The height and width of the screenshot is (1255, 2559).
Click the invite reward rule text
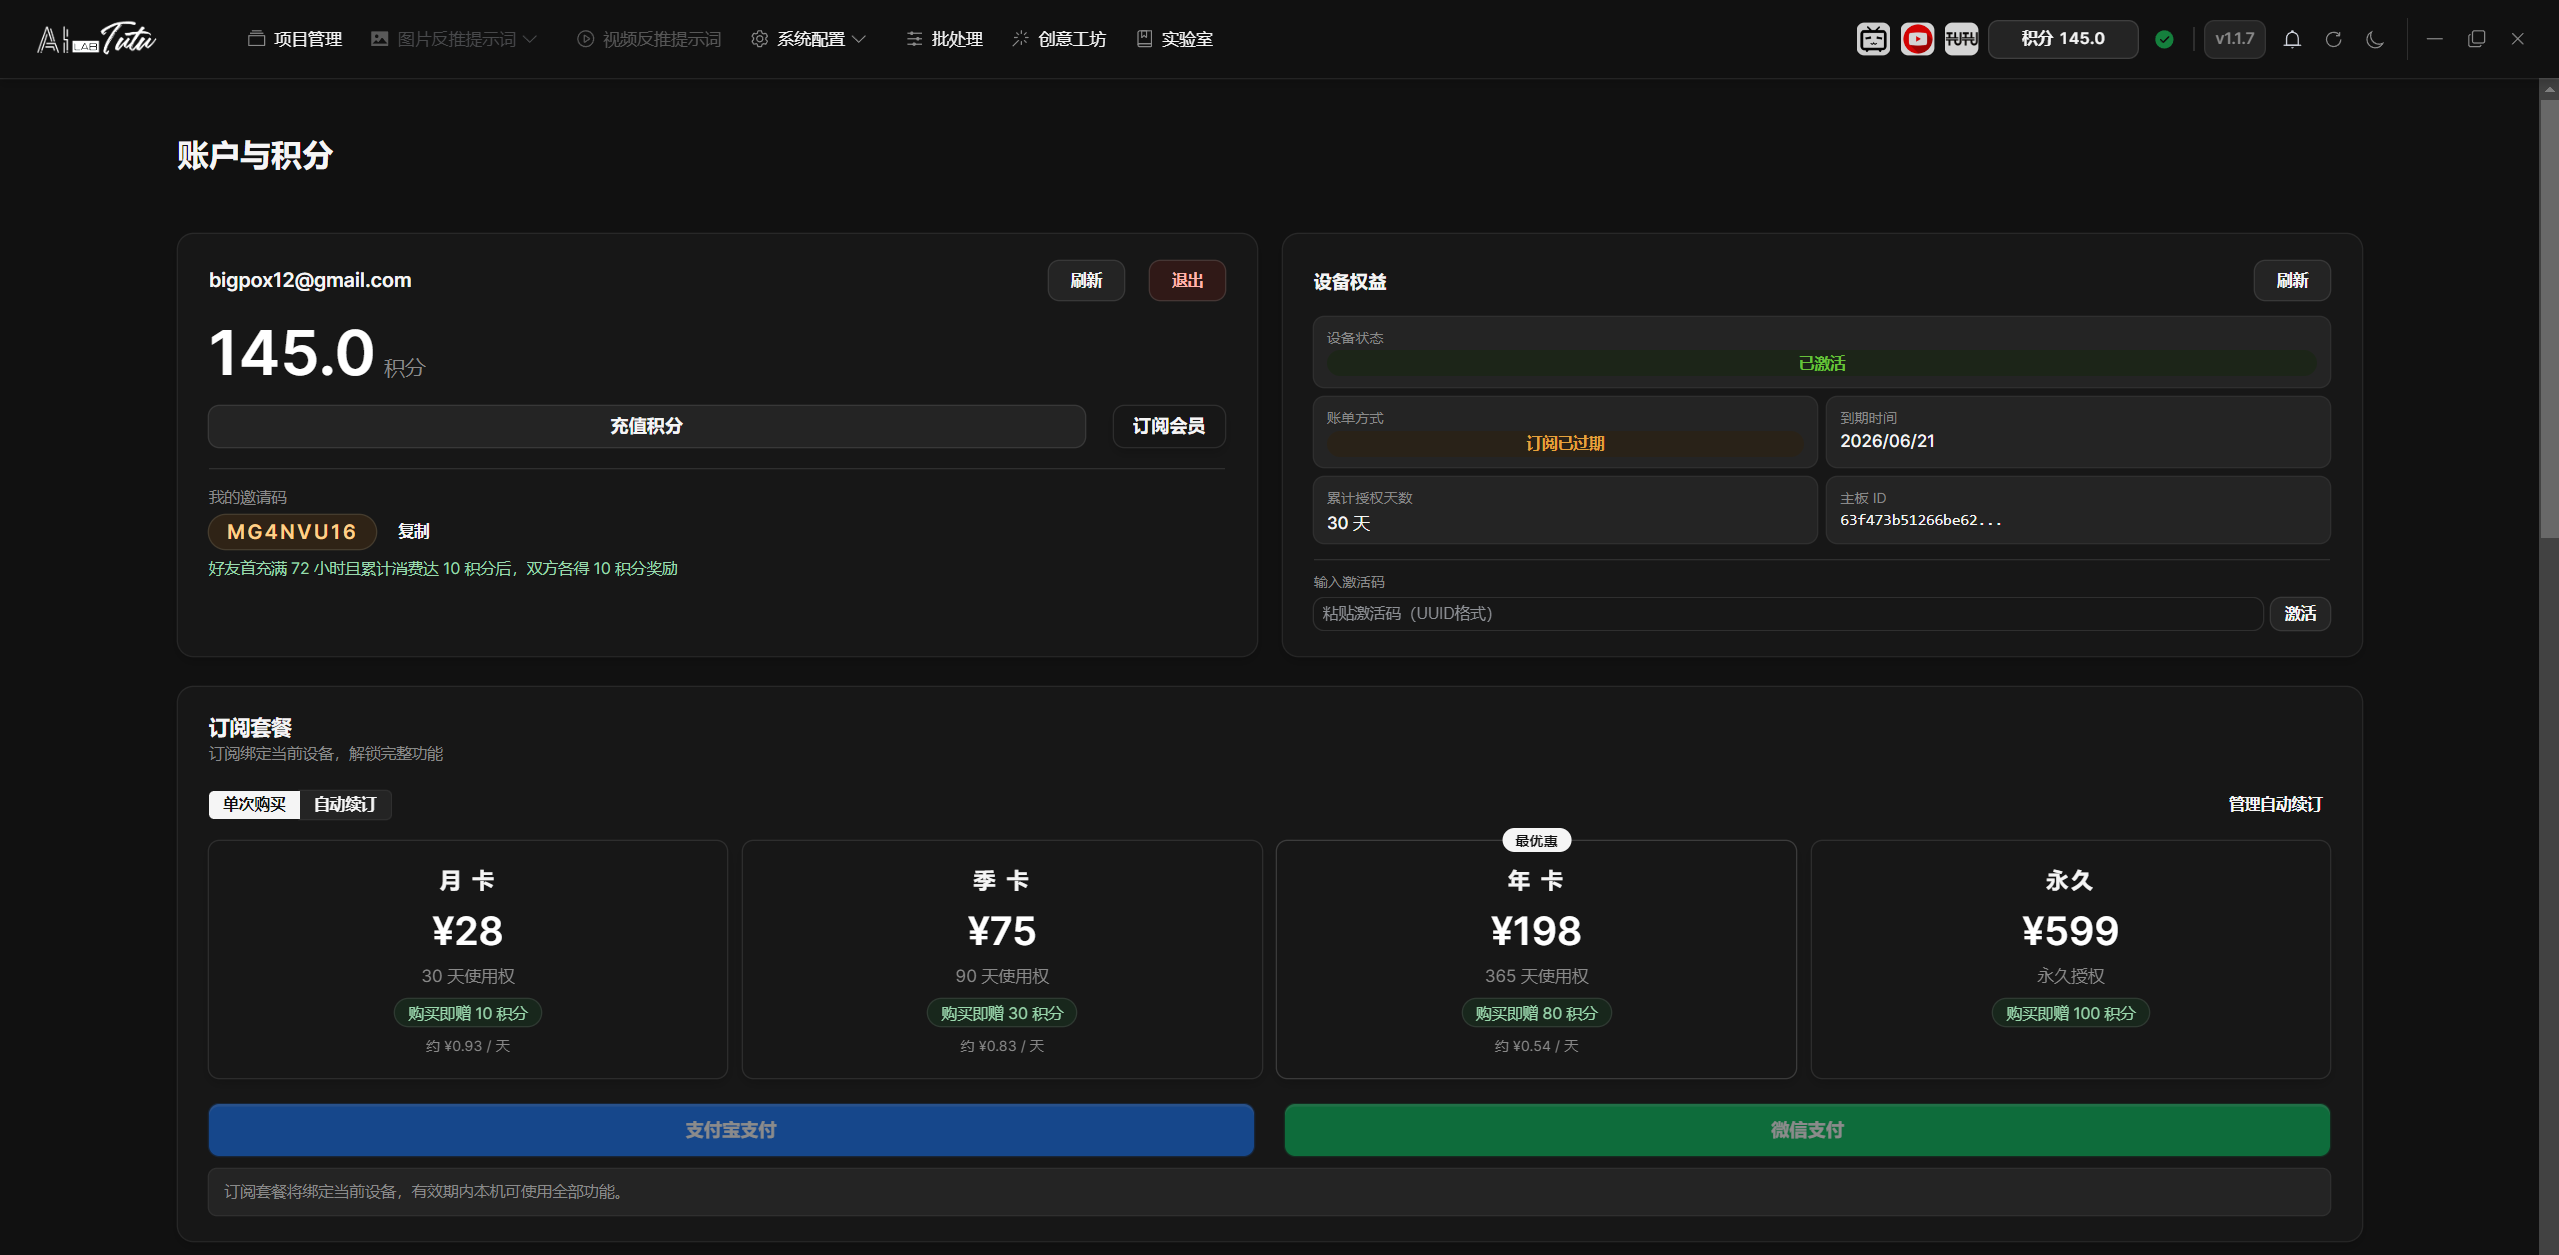443,569
